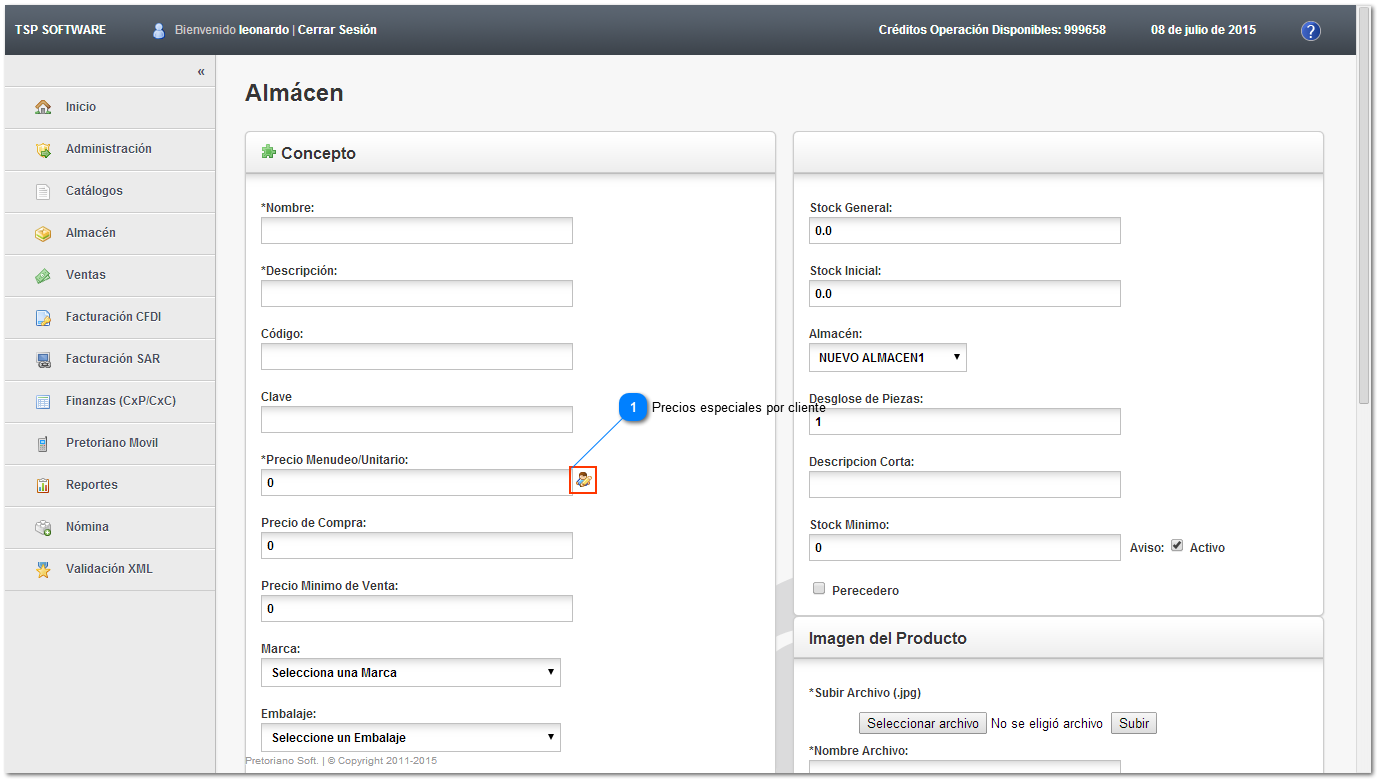Click the Clave input field
1380x782 pixels.
pyautogui.click(x=417, y=420)
